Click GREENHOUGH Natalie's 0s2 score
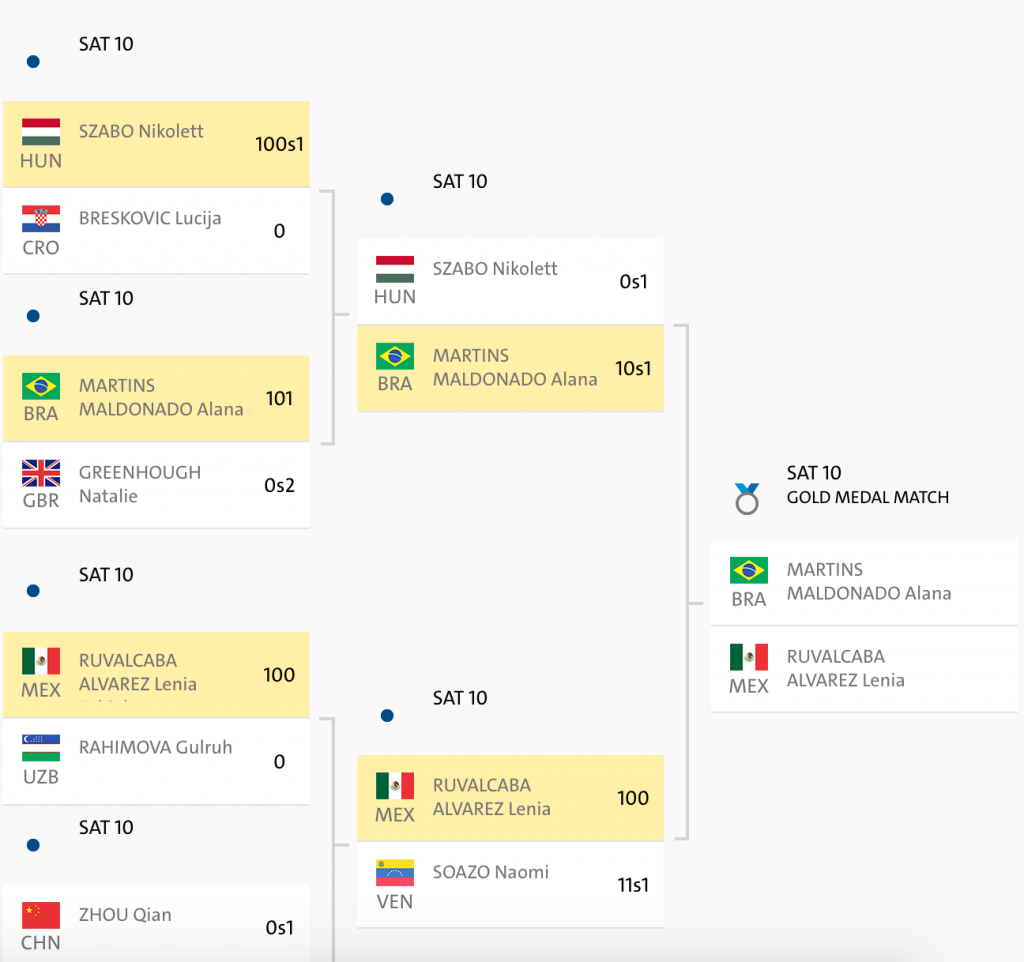The width and height of the screenshot is (1024, 962). click(x=279, y=485)
